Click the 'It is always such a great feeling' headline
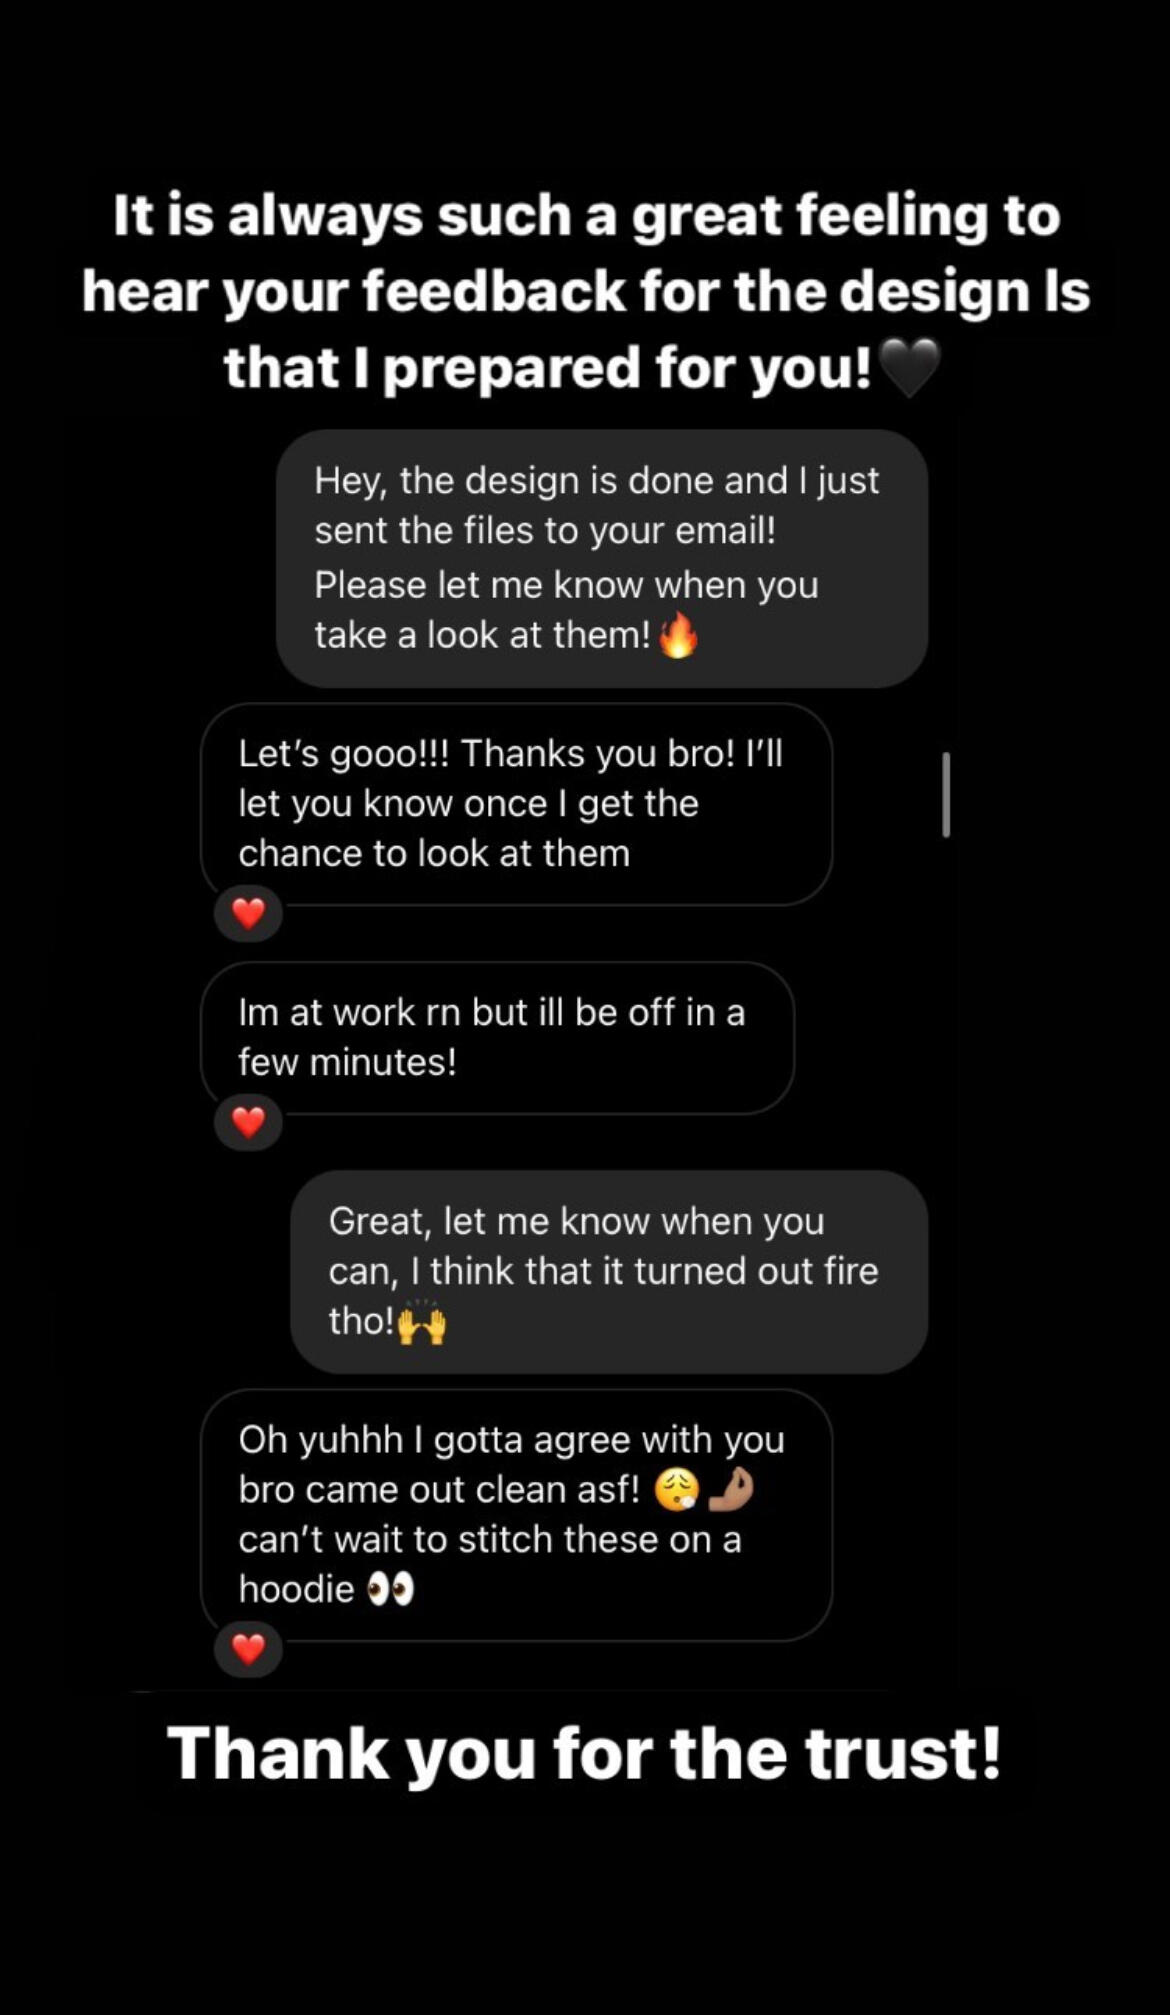Image resolution: width=1170 pixels, height=2015 pixels. [x=586, y=216]
